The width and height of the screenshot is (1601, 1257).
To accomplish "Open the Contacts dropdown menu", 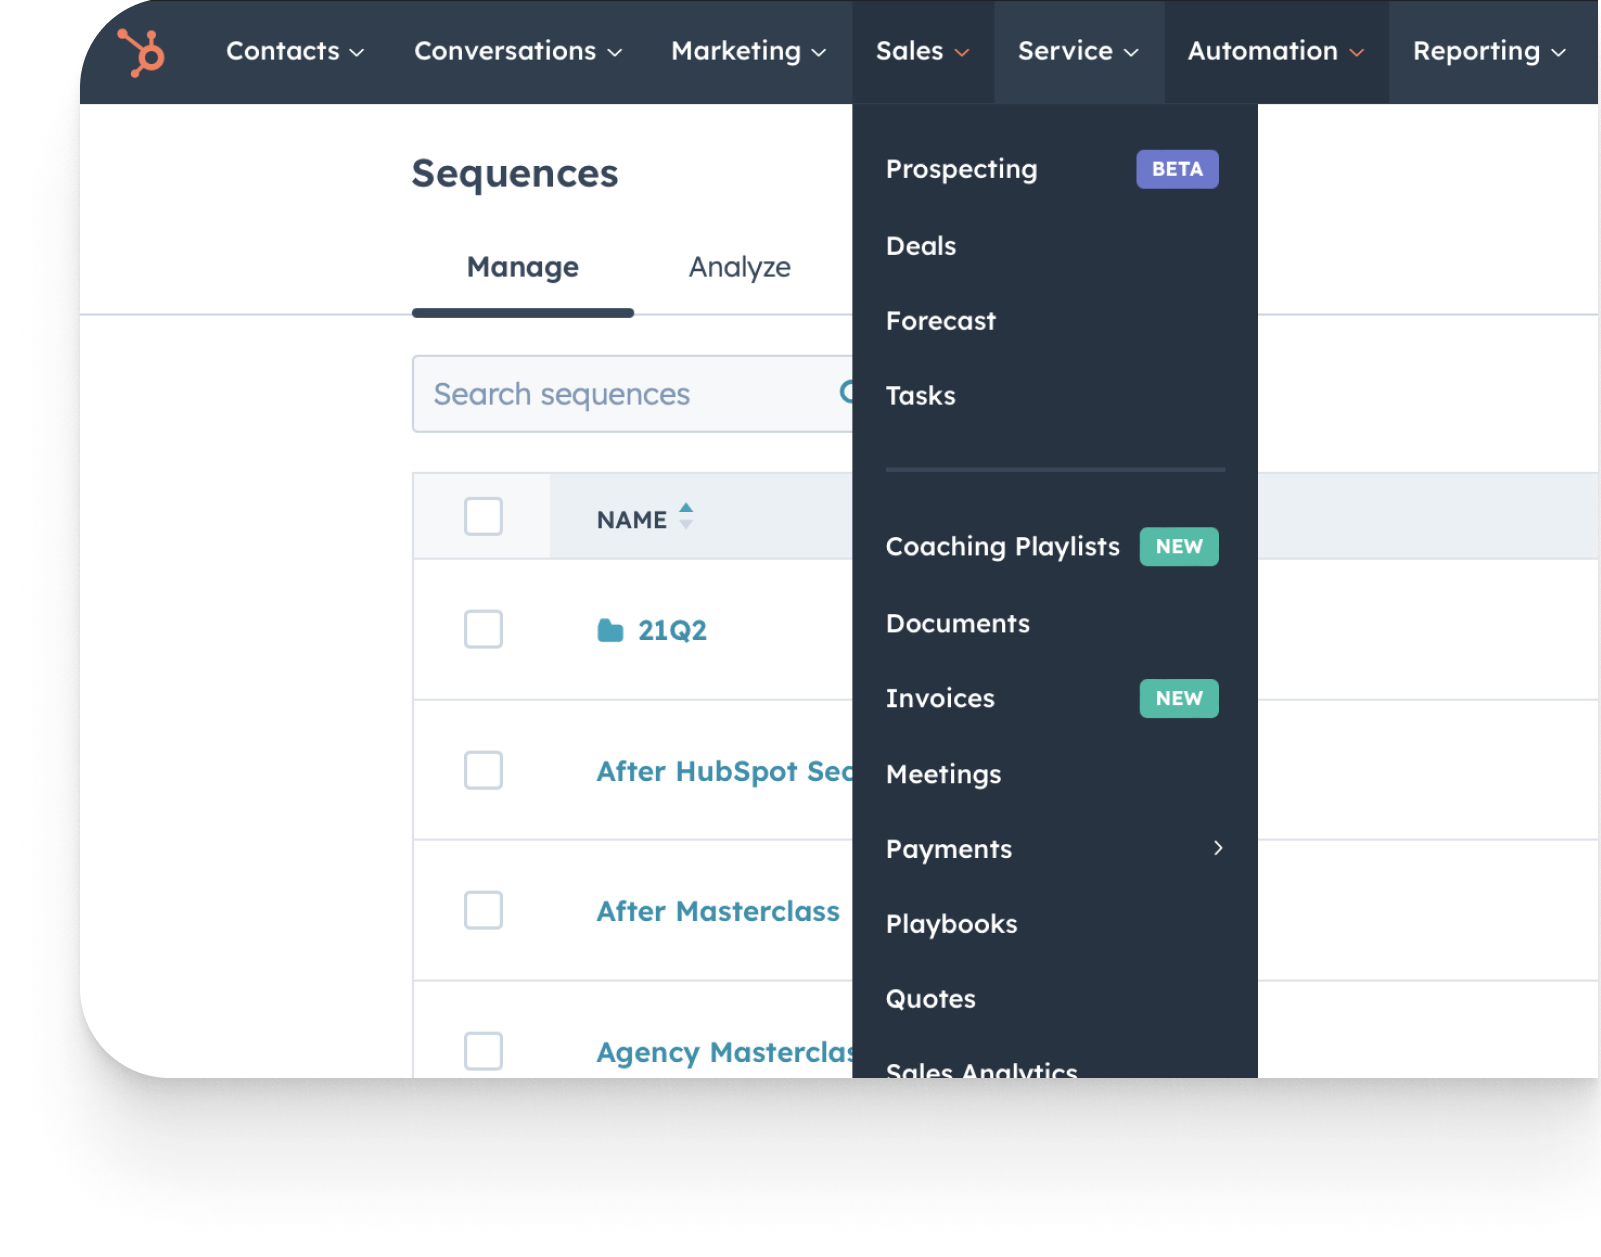I will [x=295, y=51].
